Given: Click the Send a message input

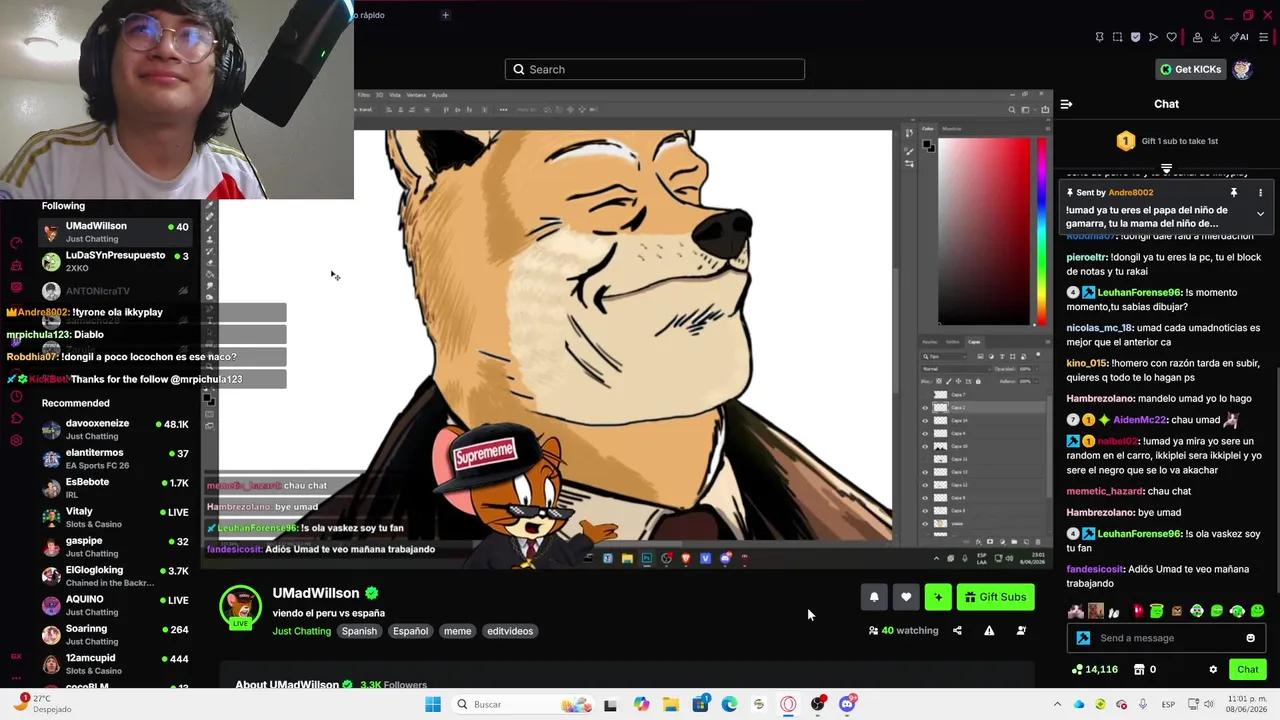Looking at the screenshot, I should 1166,638.
